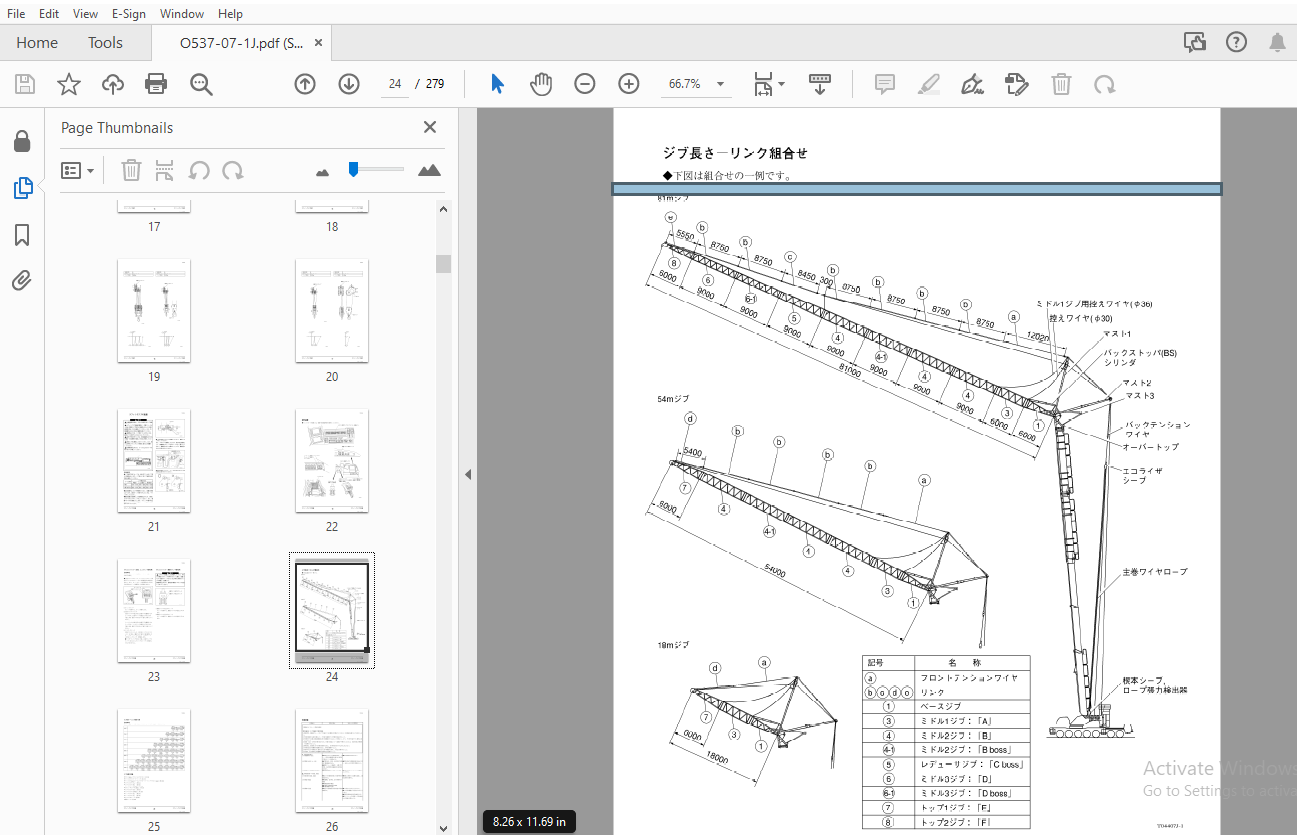
Task: Open the Fill and Sign pen tool
Action: [972, 84]
